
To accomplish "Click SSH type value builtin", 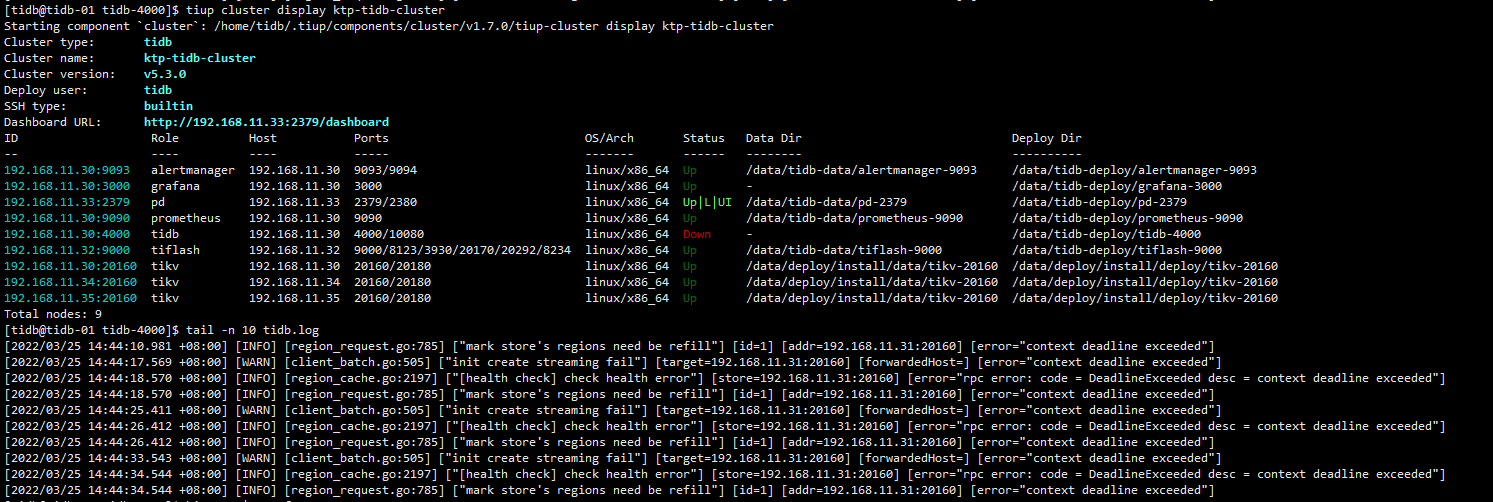I will (168, 106).
